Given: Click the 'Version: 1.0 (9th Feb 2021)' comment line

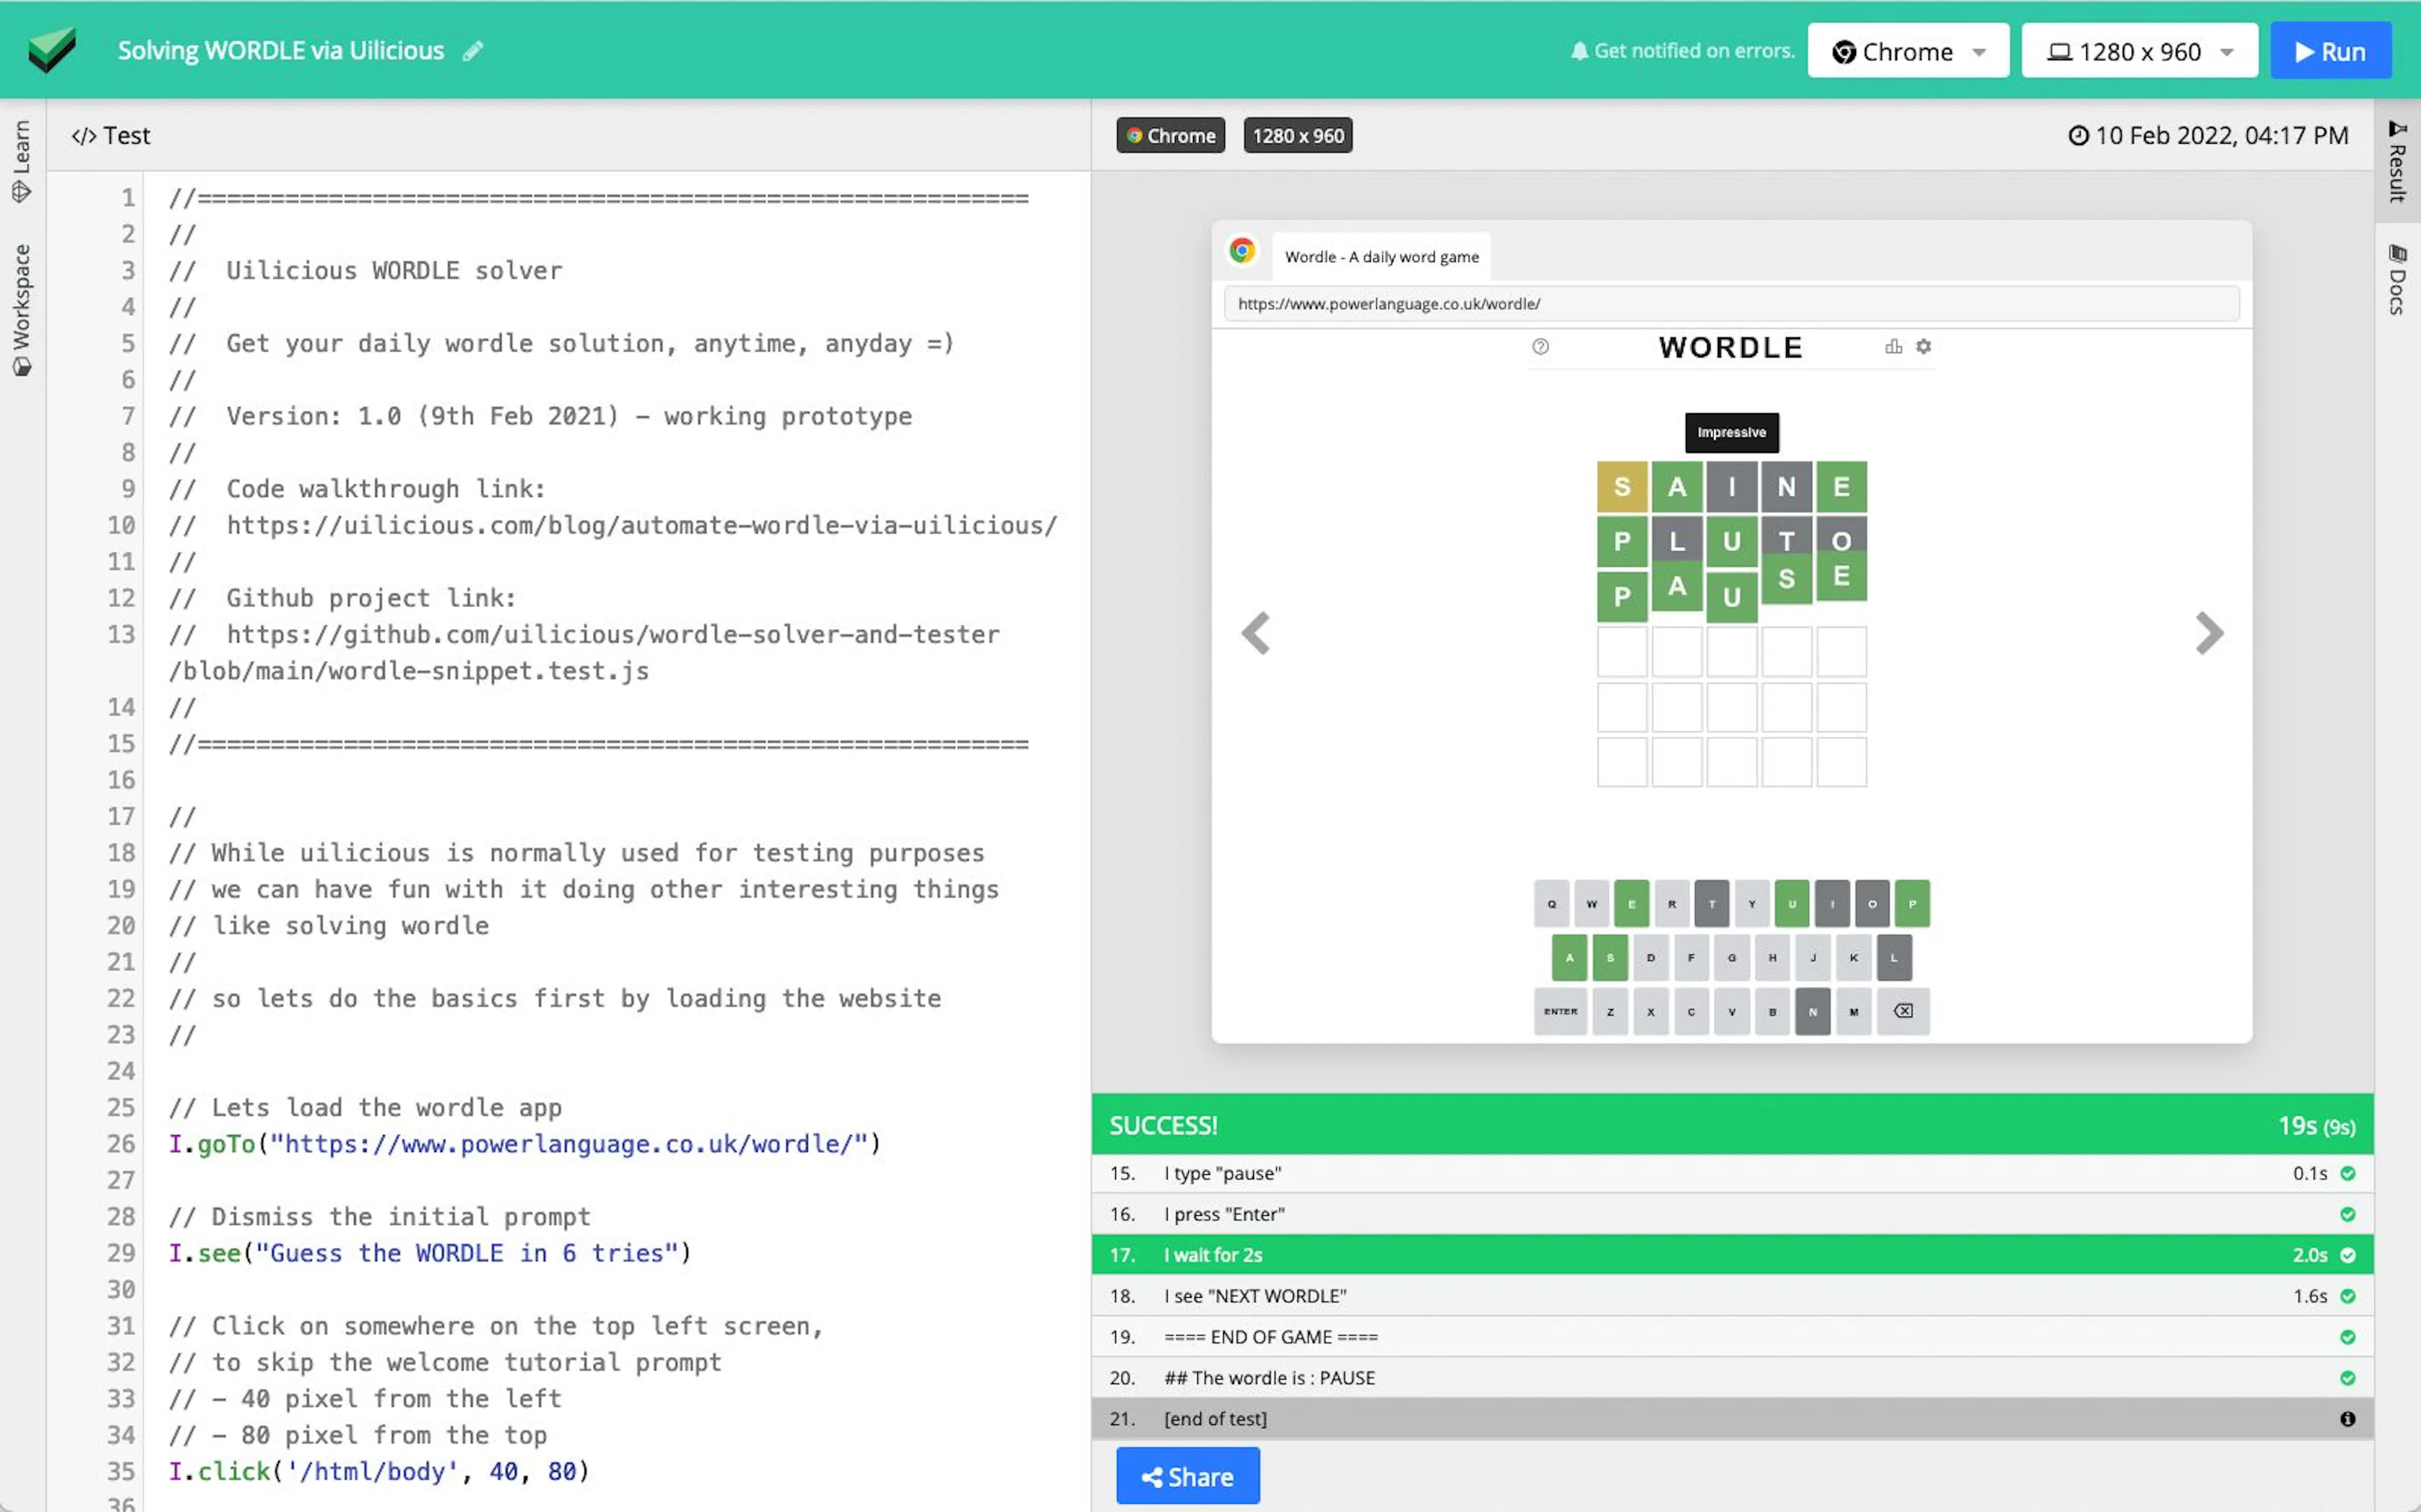Looking at the screenshot, I should tap(540, 416).
